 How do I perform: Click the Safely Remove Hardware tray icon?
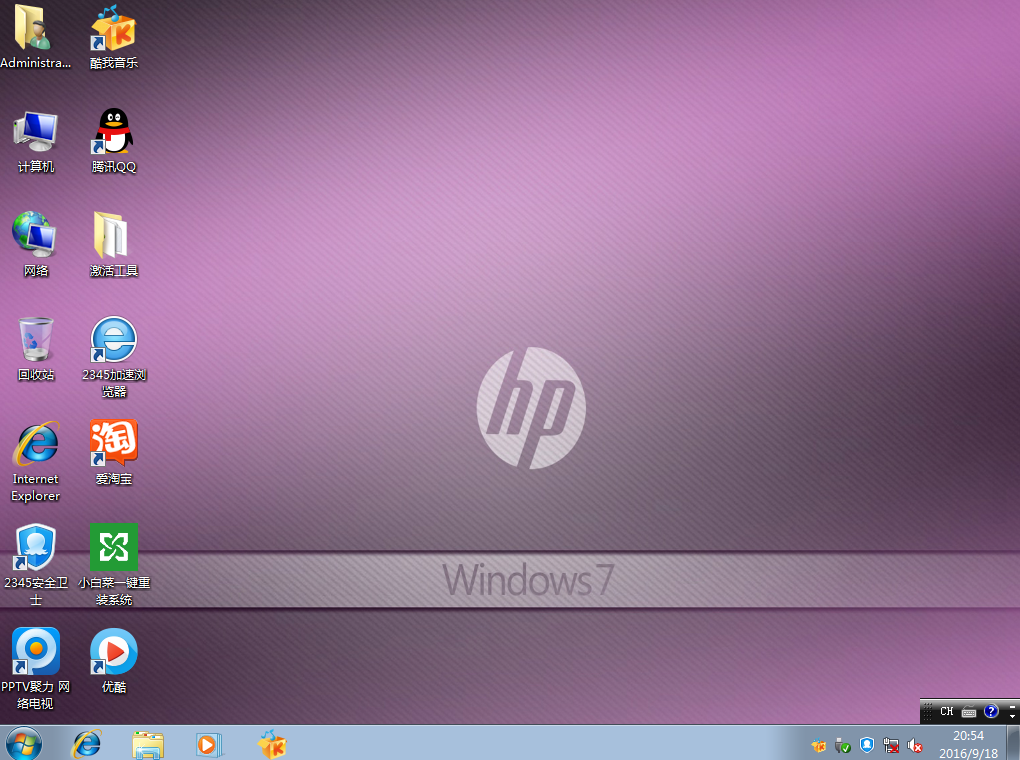[842, 746]
